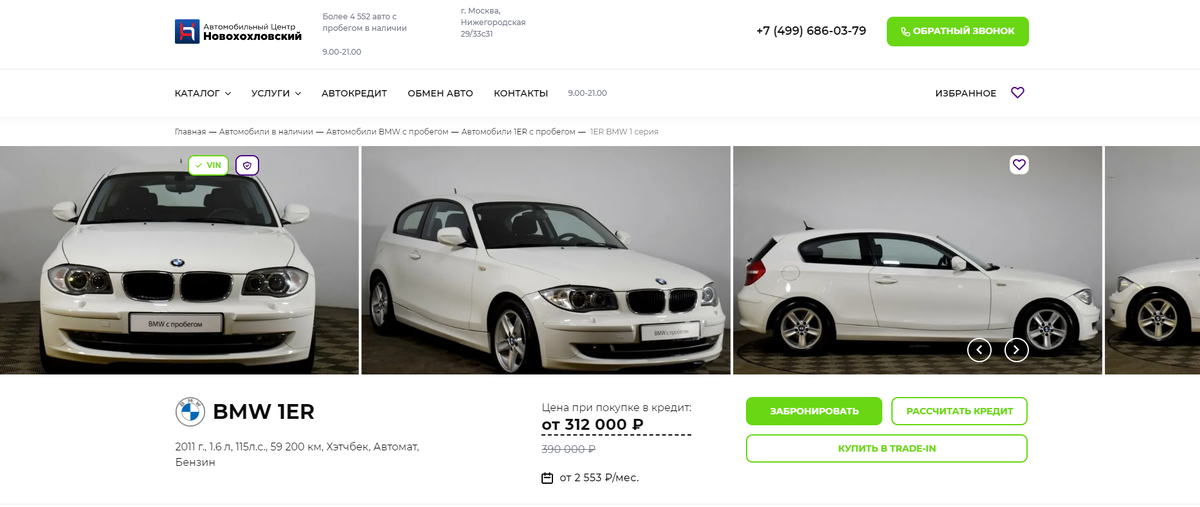
Task: Click the ОБРАТНЫЙ ЗВОНОК button
Action: pyautogui.click(x=957, y=31)
